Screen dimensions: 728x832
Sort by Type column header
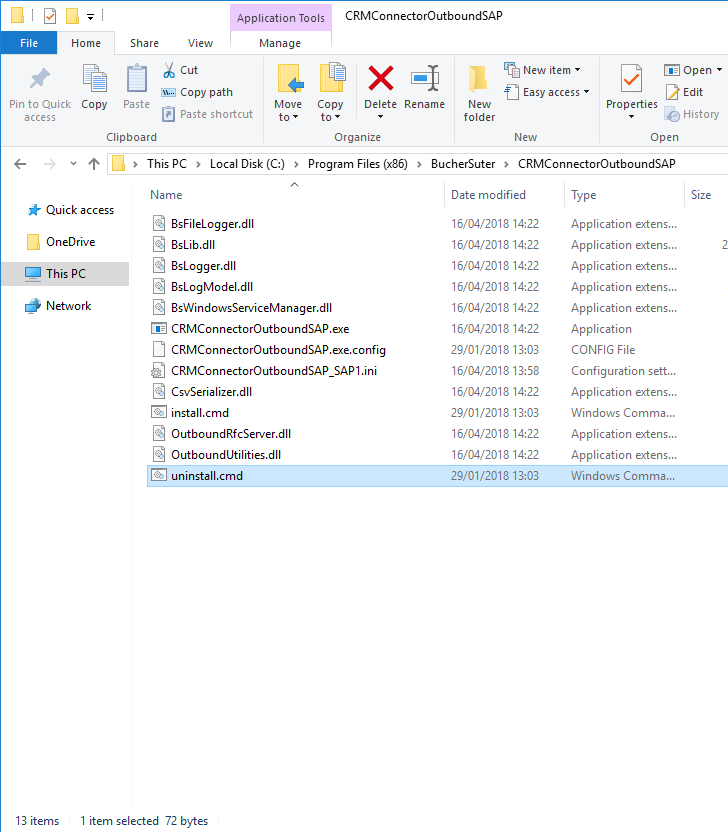[584, 195]
